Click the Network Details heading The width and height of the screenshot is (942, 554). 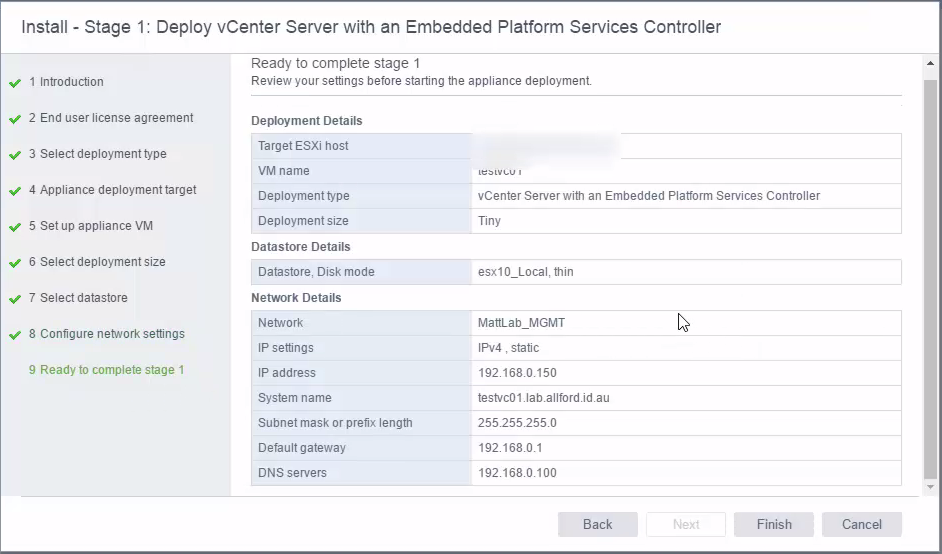click(x=296, y=298)
